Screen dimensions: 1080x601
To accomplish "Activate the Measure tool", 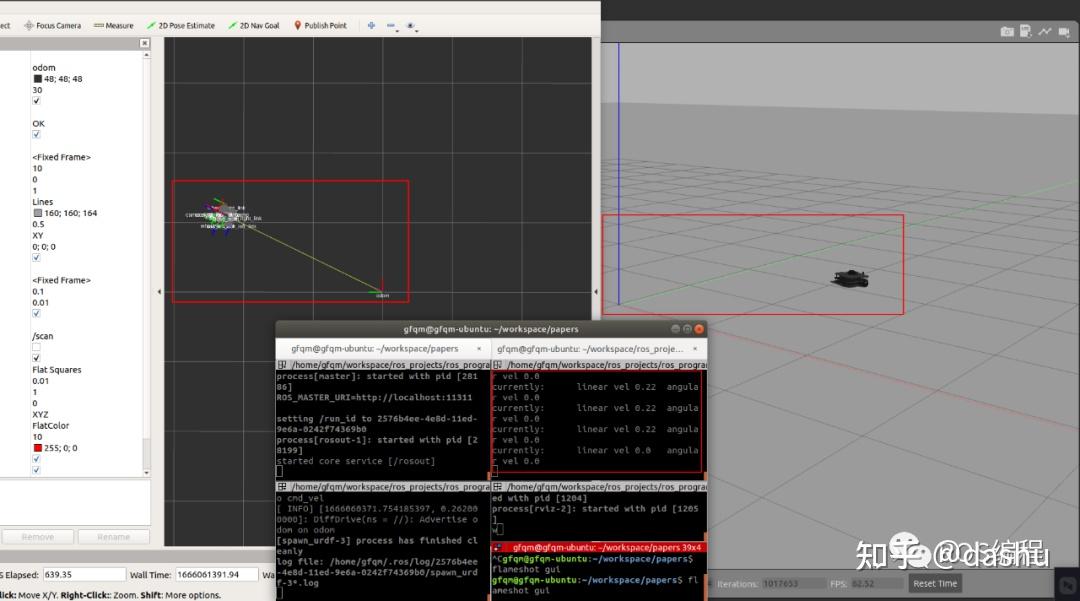I will click(112, 25).
